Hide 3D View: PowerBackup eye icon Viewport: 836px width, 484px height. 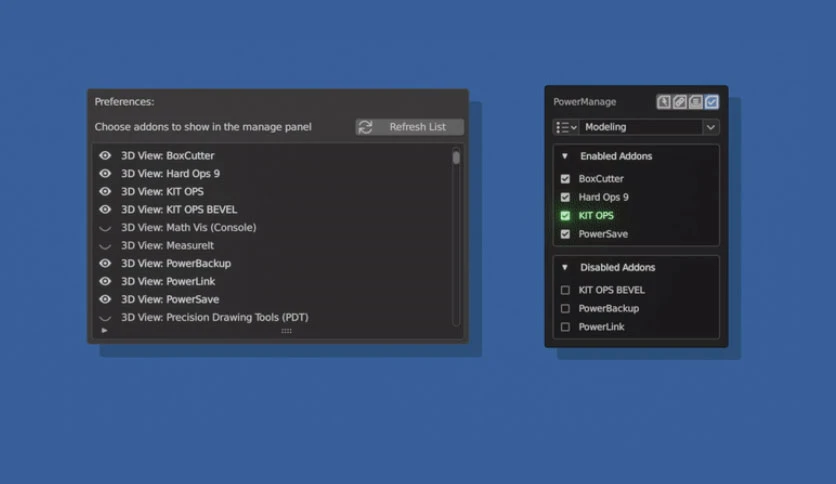[105, 263]
